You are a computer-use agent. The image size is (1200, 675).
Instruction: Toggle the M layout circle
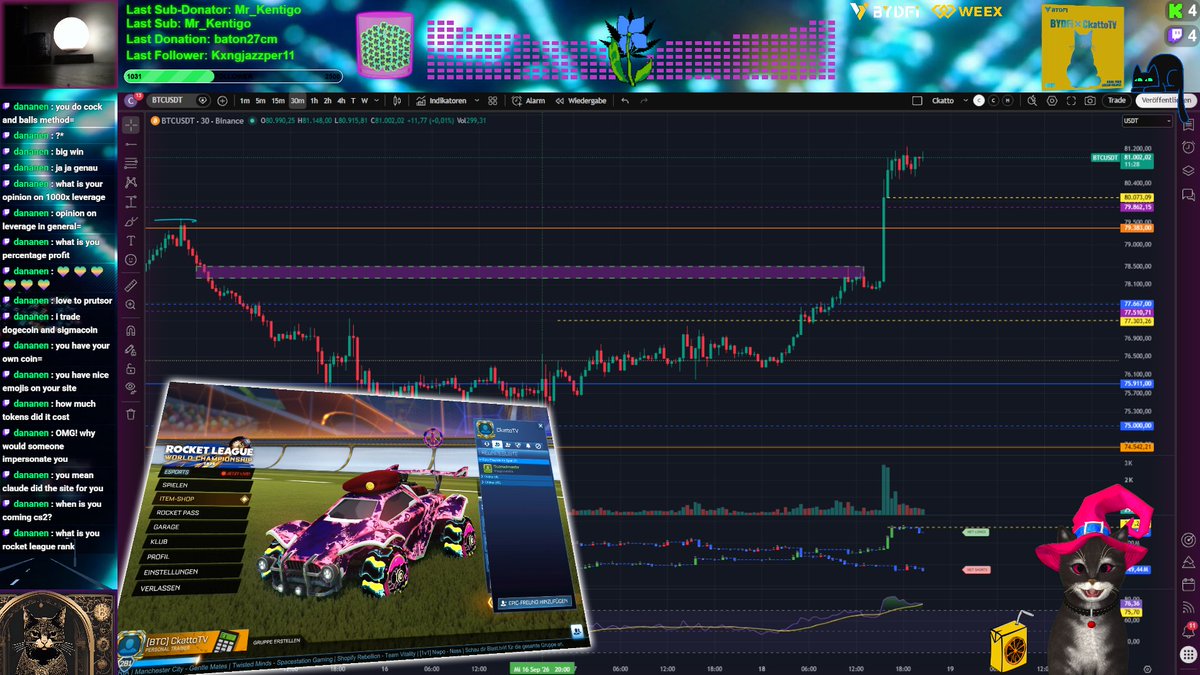pyautogui.click(x=1007, y=101)
